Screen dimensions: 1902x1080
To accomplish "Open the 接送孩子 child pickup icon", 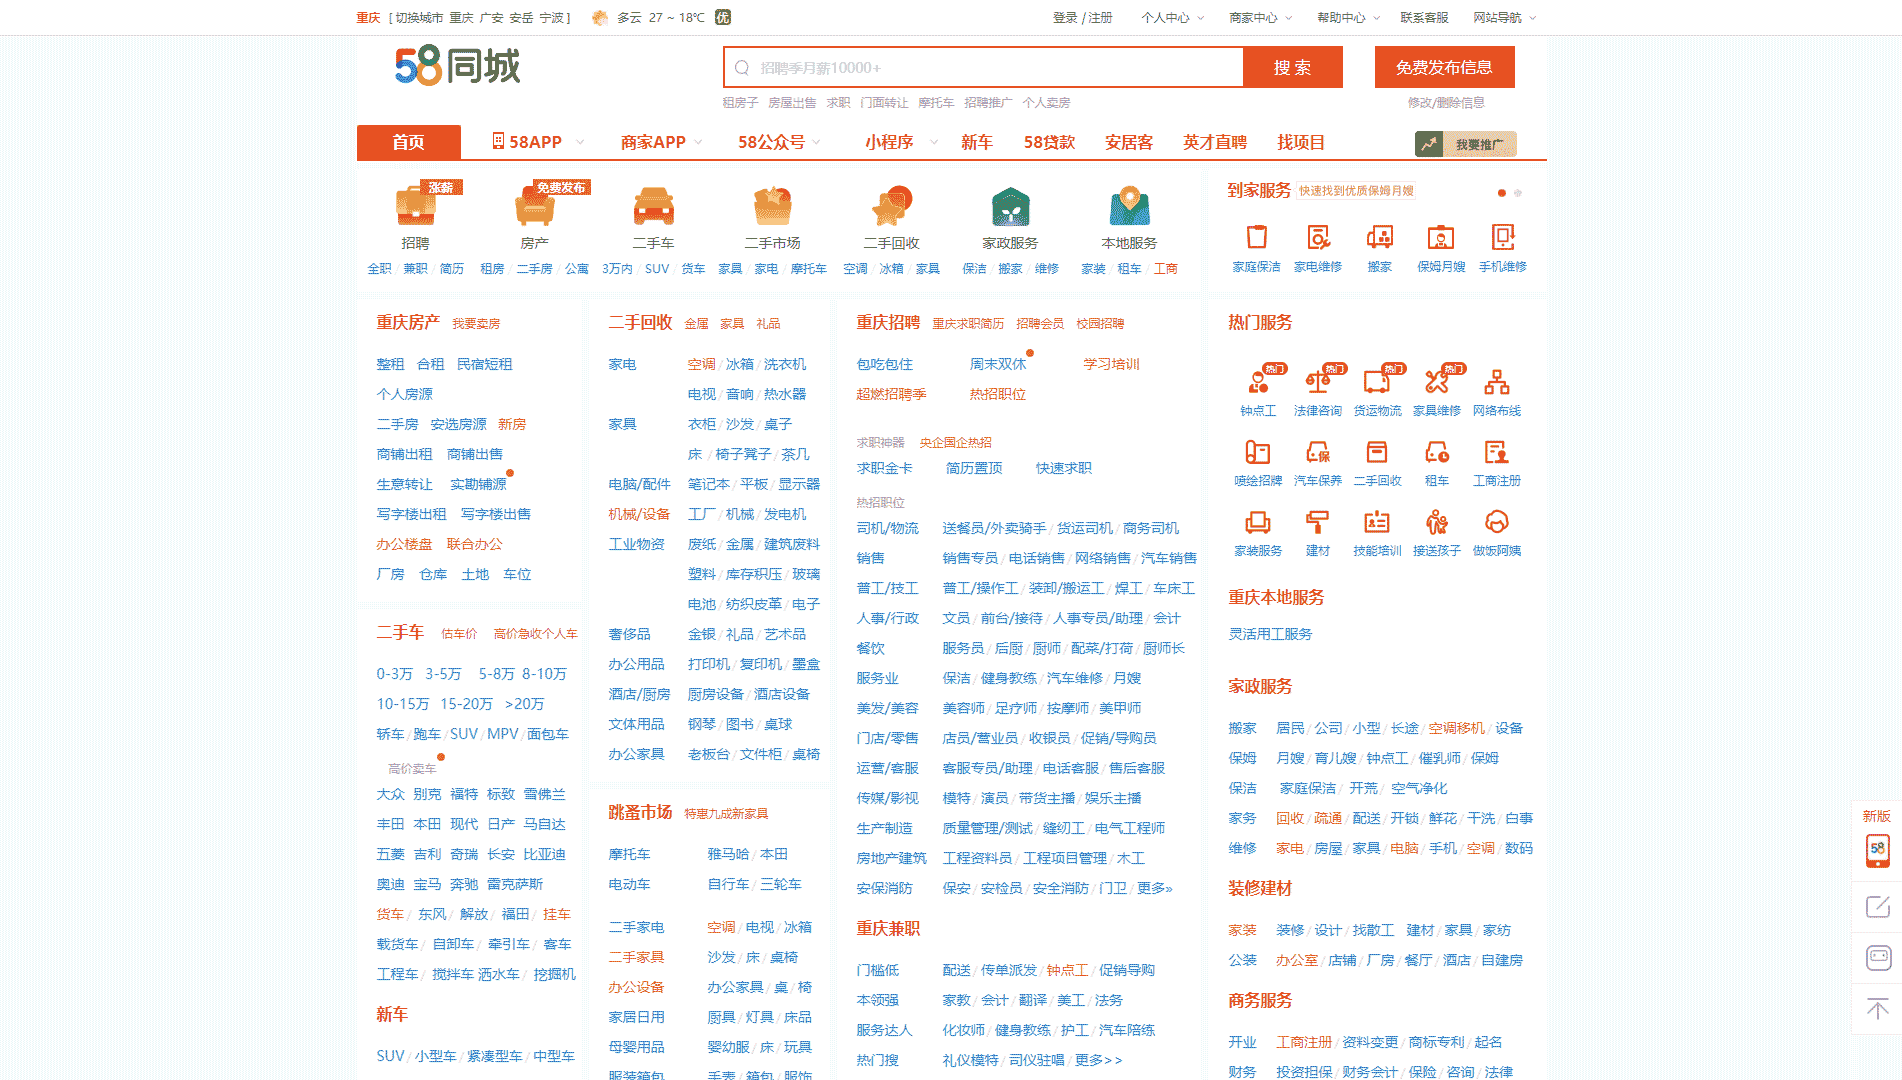I will pos(1437,522).
